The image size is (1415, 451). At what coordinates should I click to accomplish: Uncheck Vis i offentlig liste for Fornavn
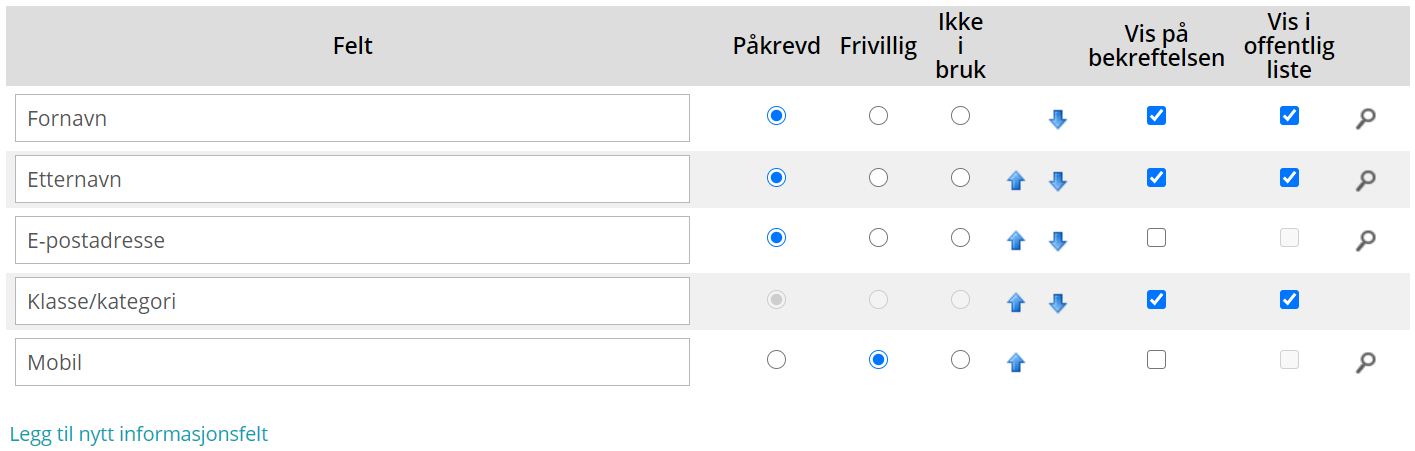click(1289, 116)
